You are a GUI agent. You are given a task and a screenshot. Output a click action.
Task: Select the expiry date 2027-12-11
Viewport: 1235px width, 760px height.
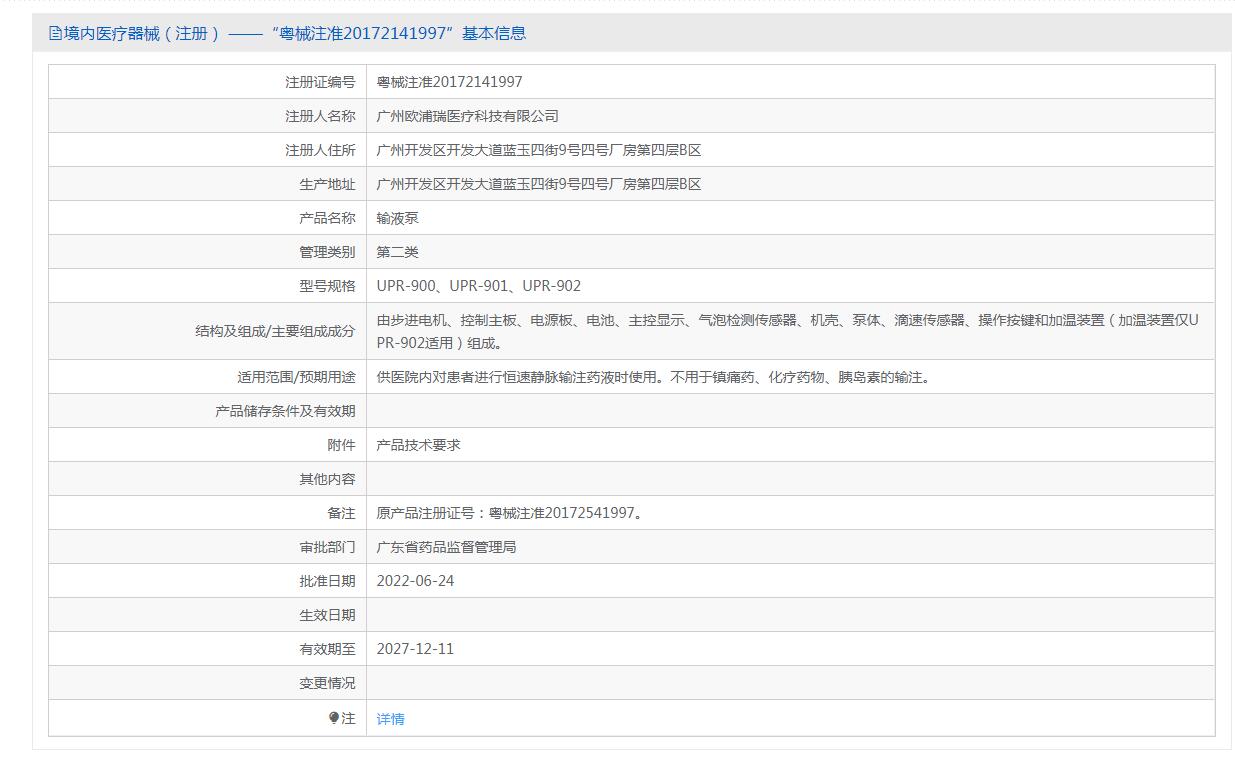(415, 649)
